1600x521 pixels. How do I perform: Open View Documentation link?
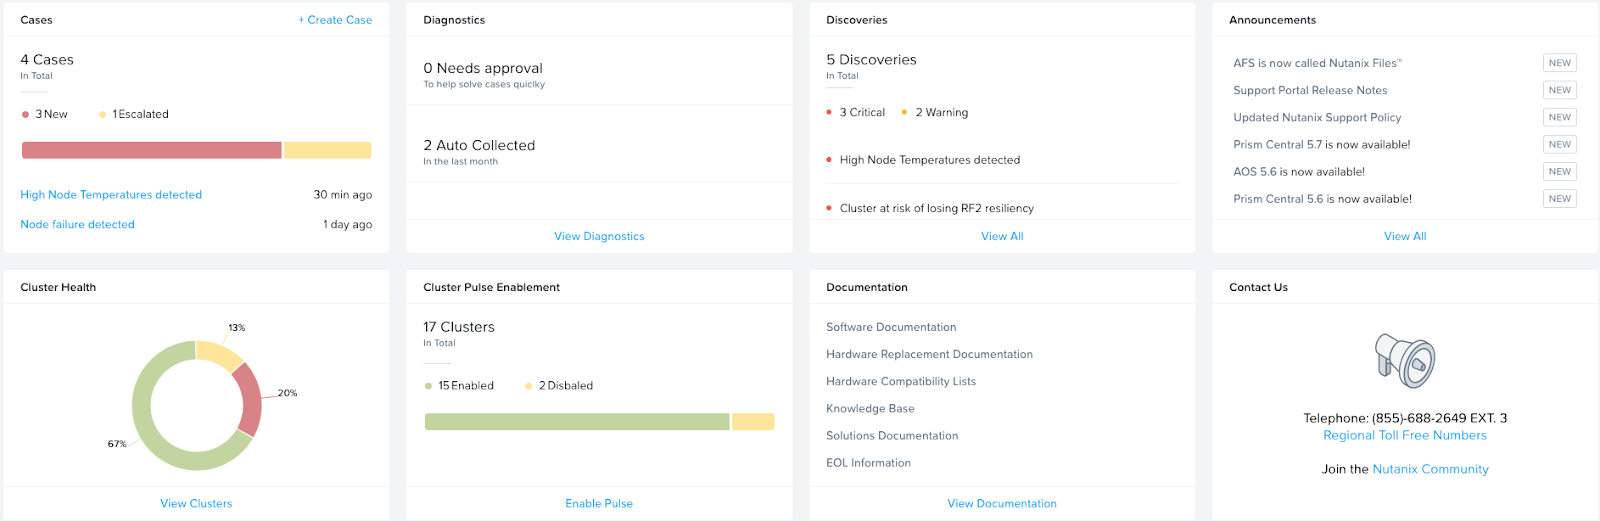click(x=1002, y=504)
